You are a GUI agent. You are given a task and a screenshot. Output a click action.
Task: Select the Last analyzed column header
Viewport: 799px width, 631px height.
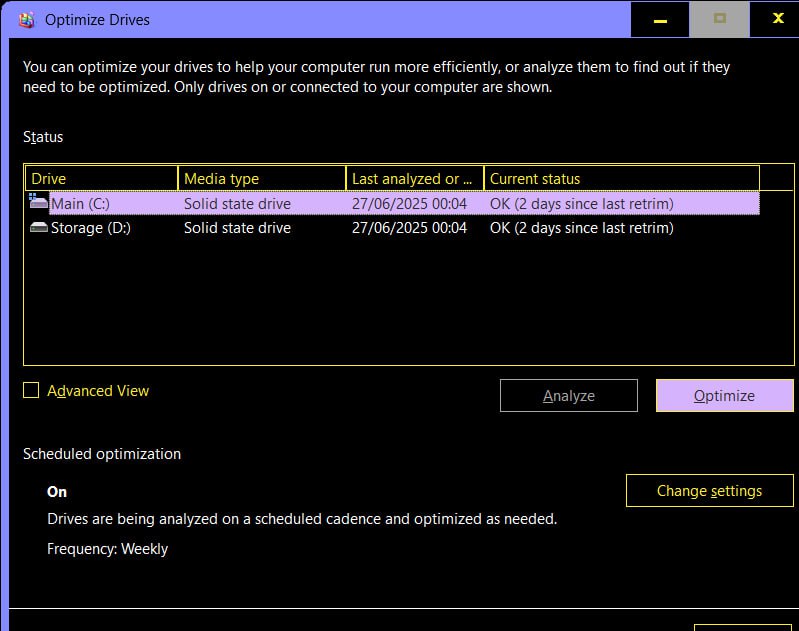[414, 179]
